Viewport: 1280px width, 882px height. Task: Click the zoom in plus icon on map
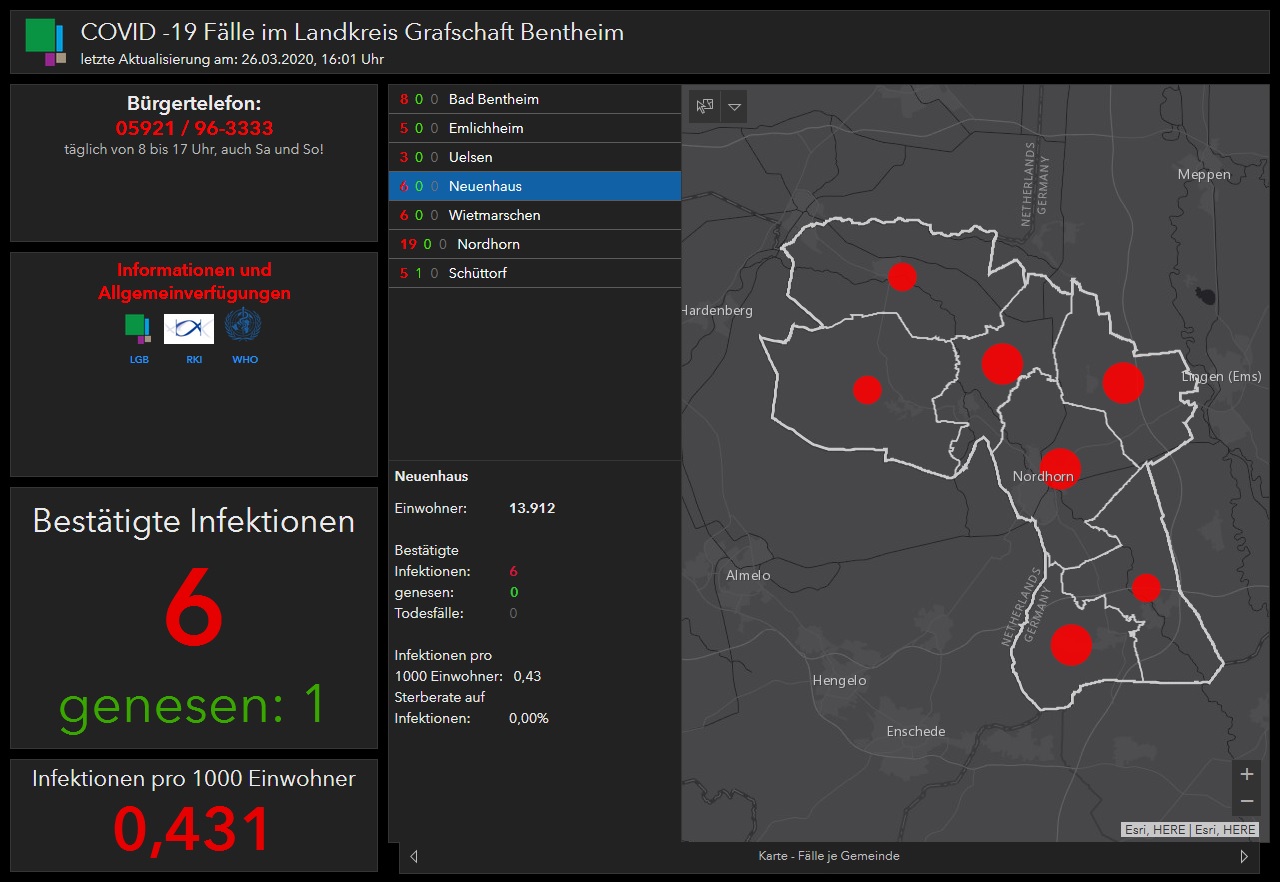pos(1247,773)
